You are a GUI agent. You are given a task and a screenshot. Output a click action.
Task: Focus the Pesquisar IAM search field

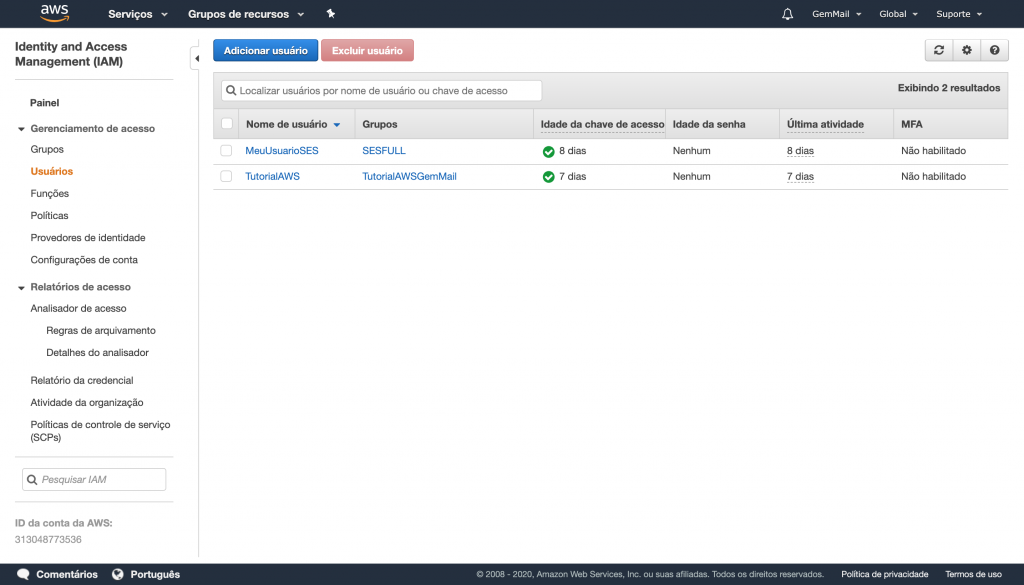[x=94, y=480]
